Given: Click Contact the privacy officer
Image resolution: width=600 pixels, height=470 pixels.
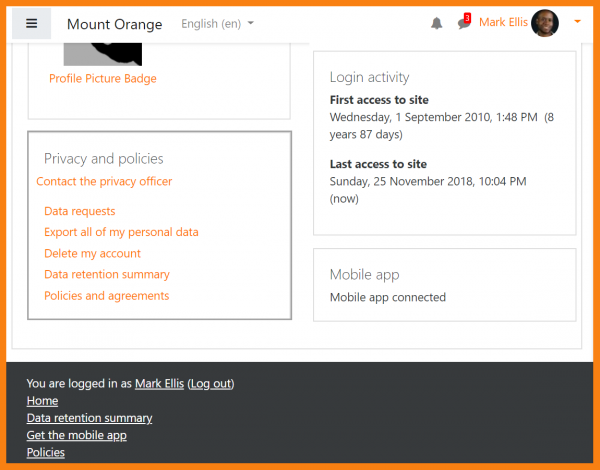Looking at the screenshot, I should [104, 182].
